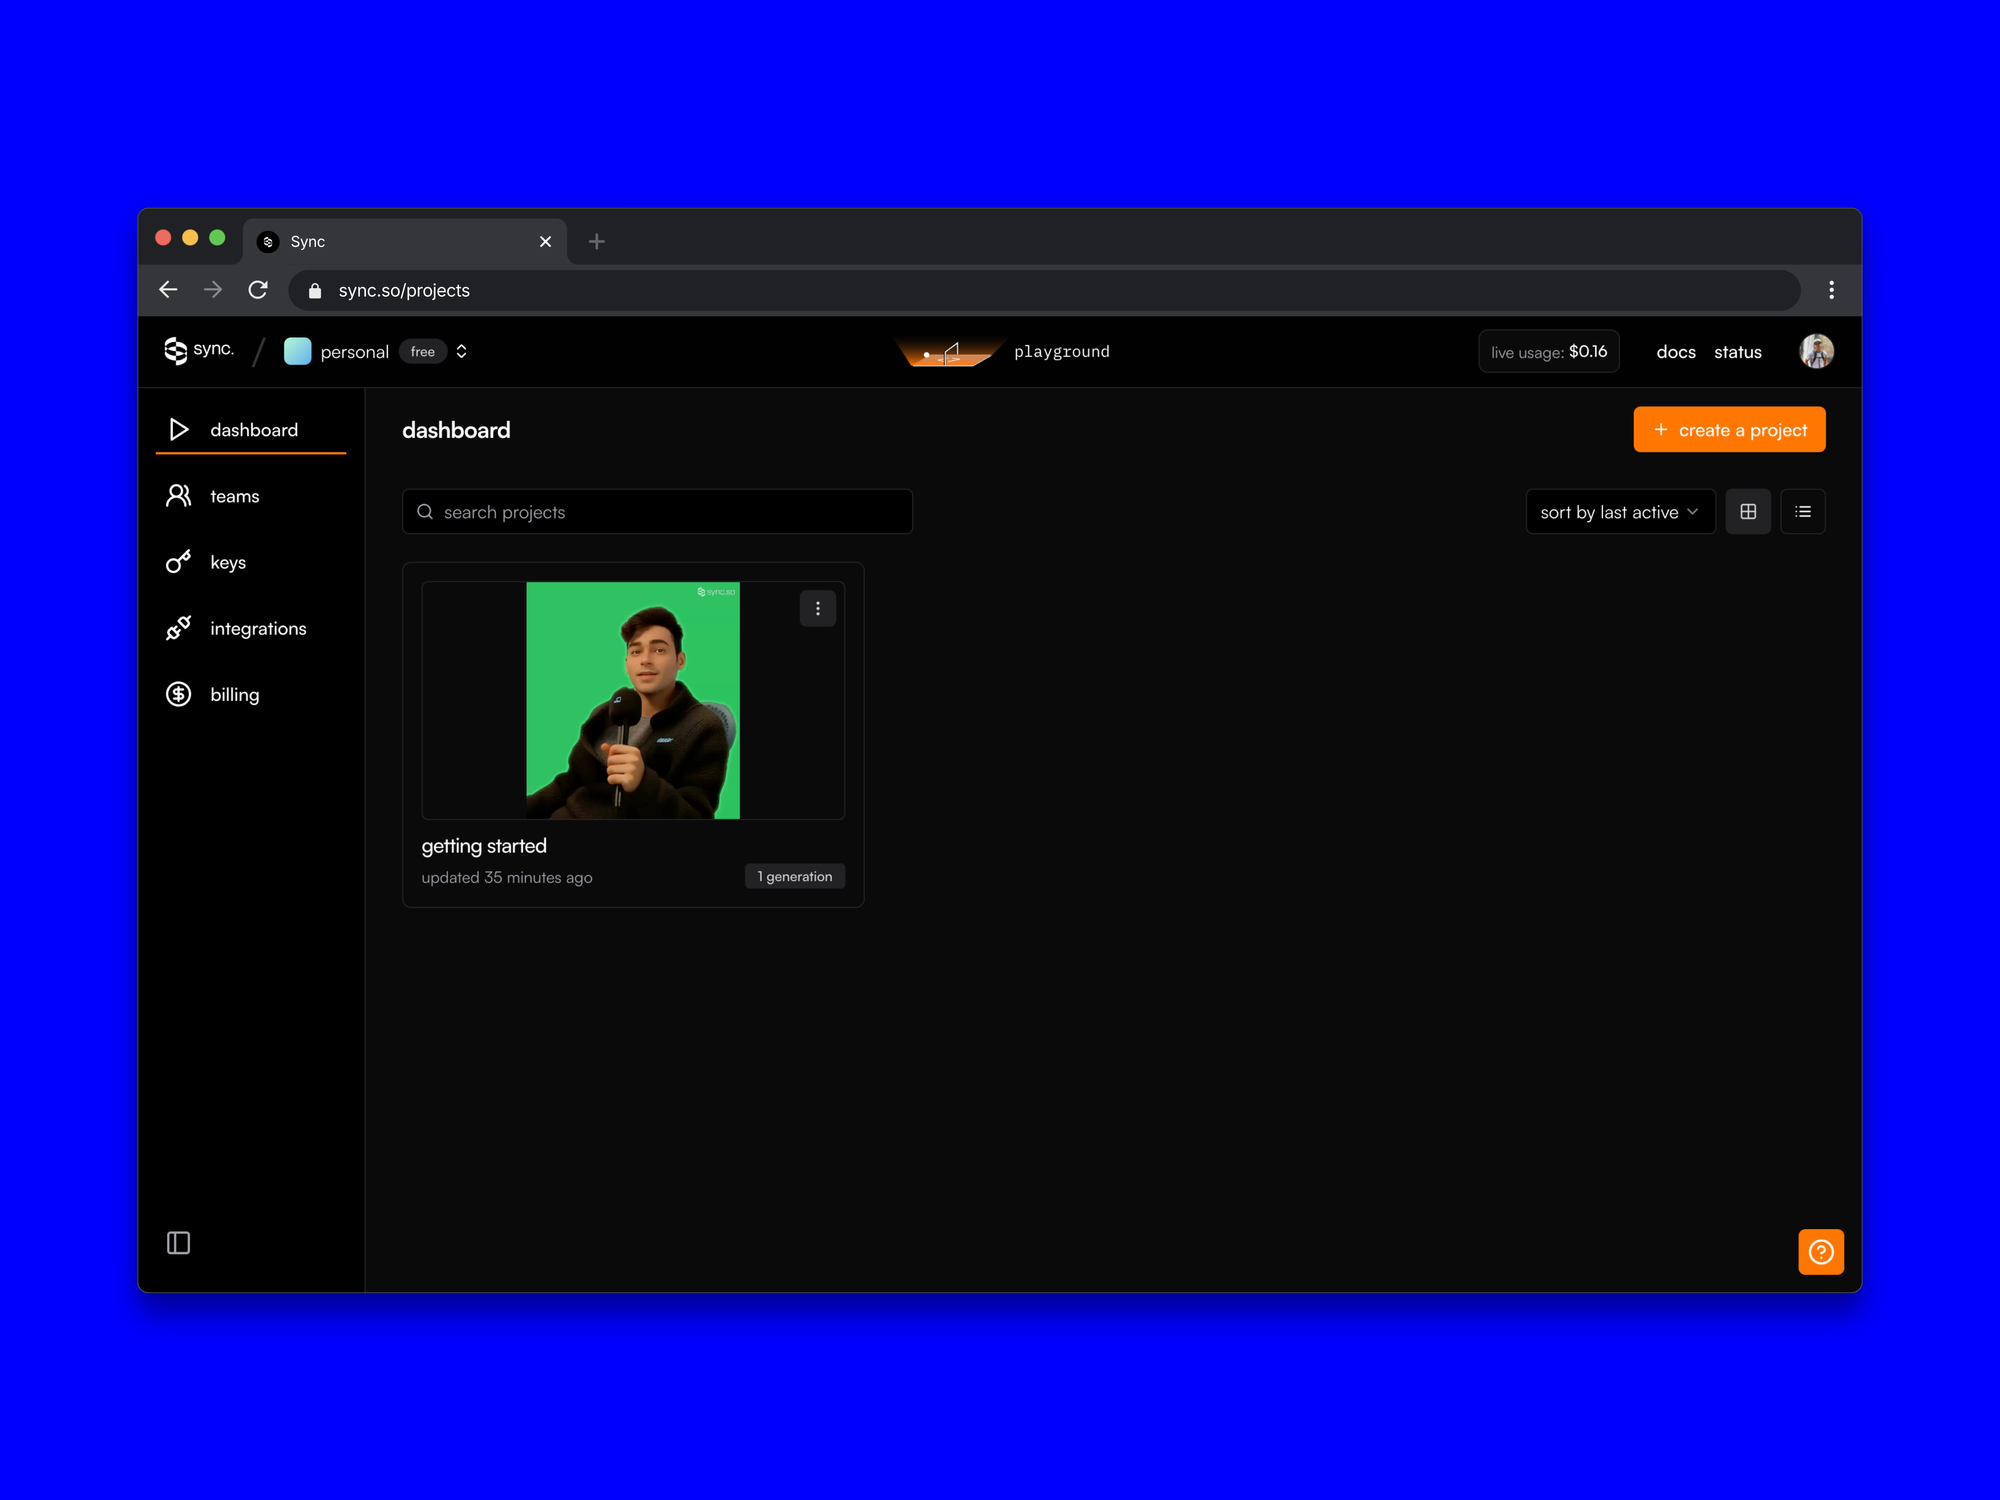Click the keys sidebar icon
The height and width of the screenshot is (1500, 2000).
(x=180, y=561)
